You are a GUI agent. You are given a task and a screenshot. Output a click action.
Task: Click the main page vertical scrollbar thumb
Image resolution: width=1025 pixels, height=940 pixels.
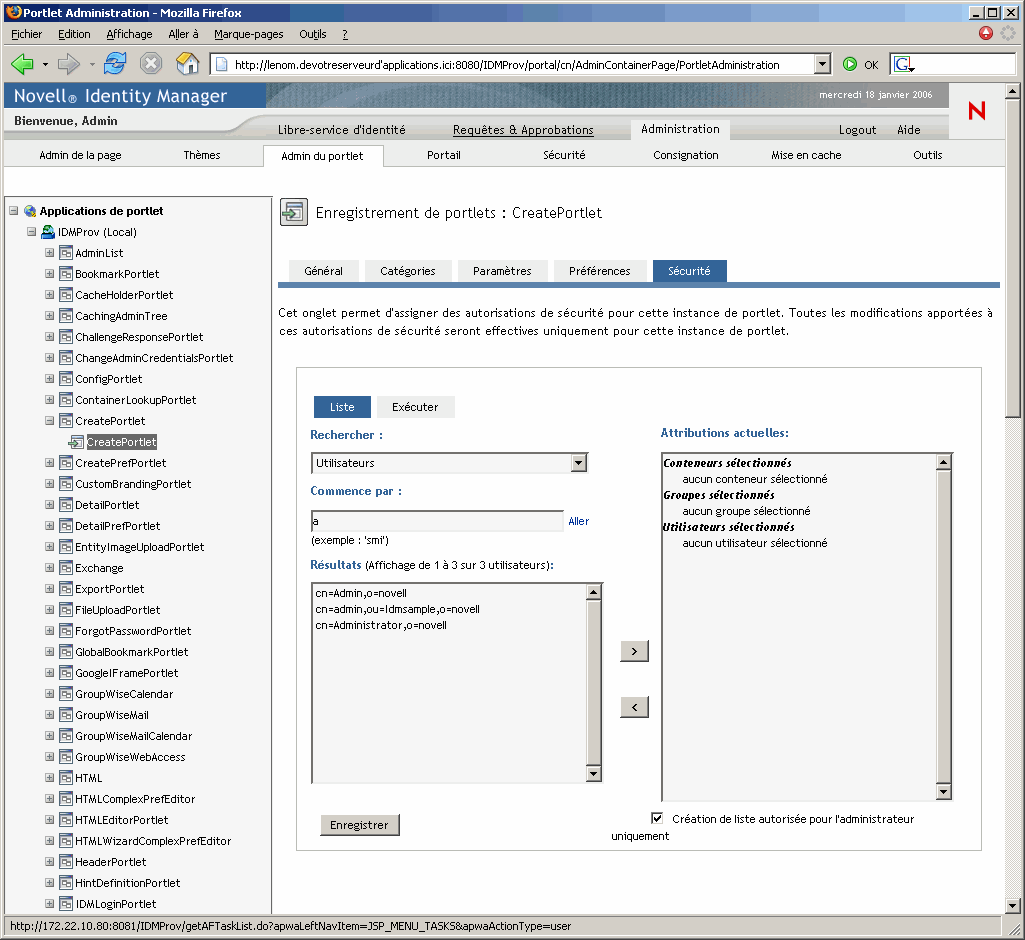tap(1012, 257)
